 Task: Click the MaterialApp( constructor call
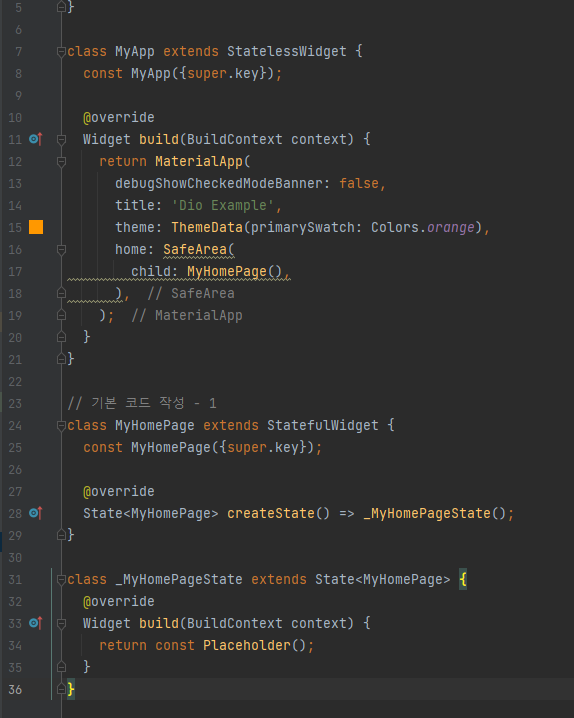pos(203,161)
